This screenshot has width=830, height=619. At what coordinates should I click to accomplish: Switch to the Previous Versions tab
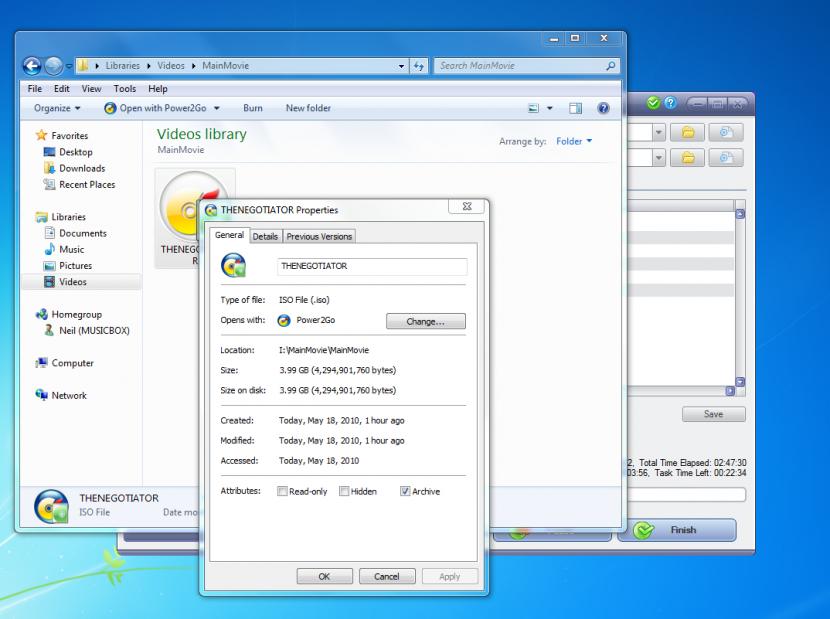click(319, 236)
